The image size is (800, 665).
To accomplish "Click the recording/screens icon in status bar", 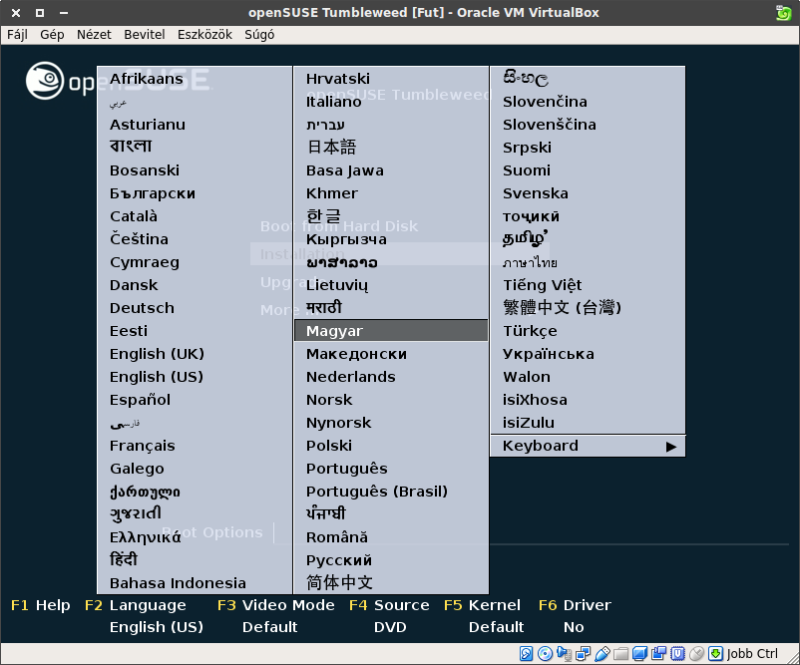I will [659, 653].
